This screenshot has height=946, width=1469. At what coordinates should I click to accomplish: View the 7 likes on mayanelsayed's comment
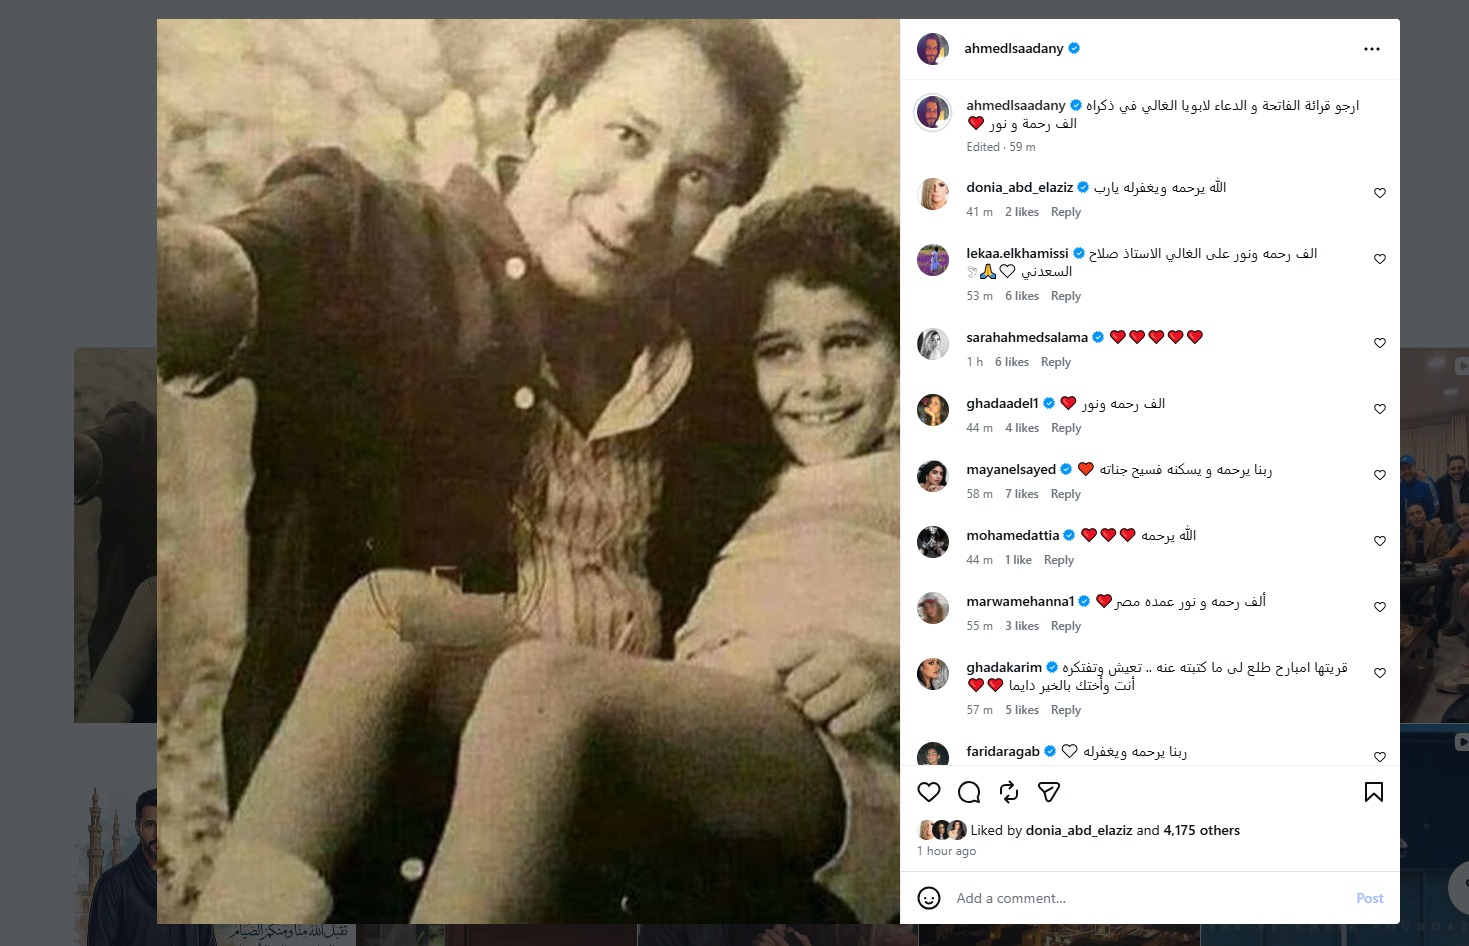click(1022, 494)
